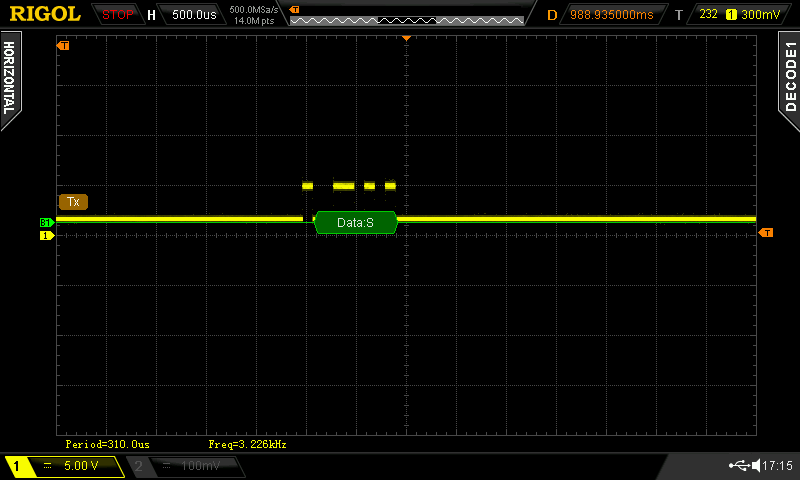Click the trigger source channel 1 badge

[x=731, y=15]
